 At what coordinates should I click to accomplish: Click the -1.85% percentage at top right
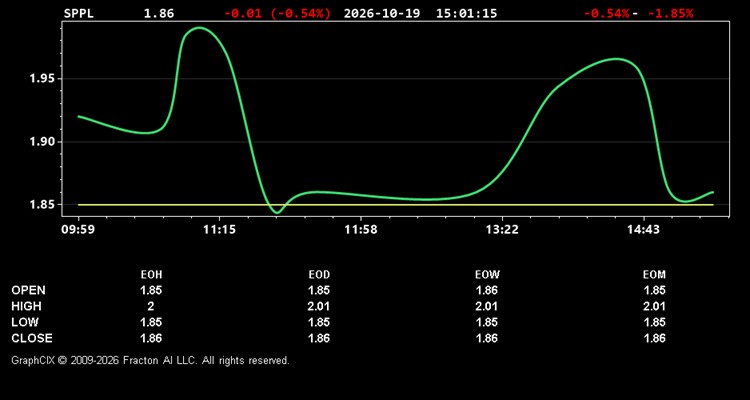(670, 13)
